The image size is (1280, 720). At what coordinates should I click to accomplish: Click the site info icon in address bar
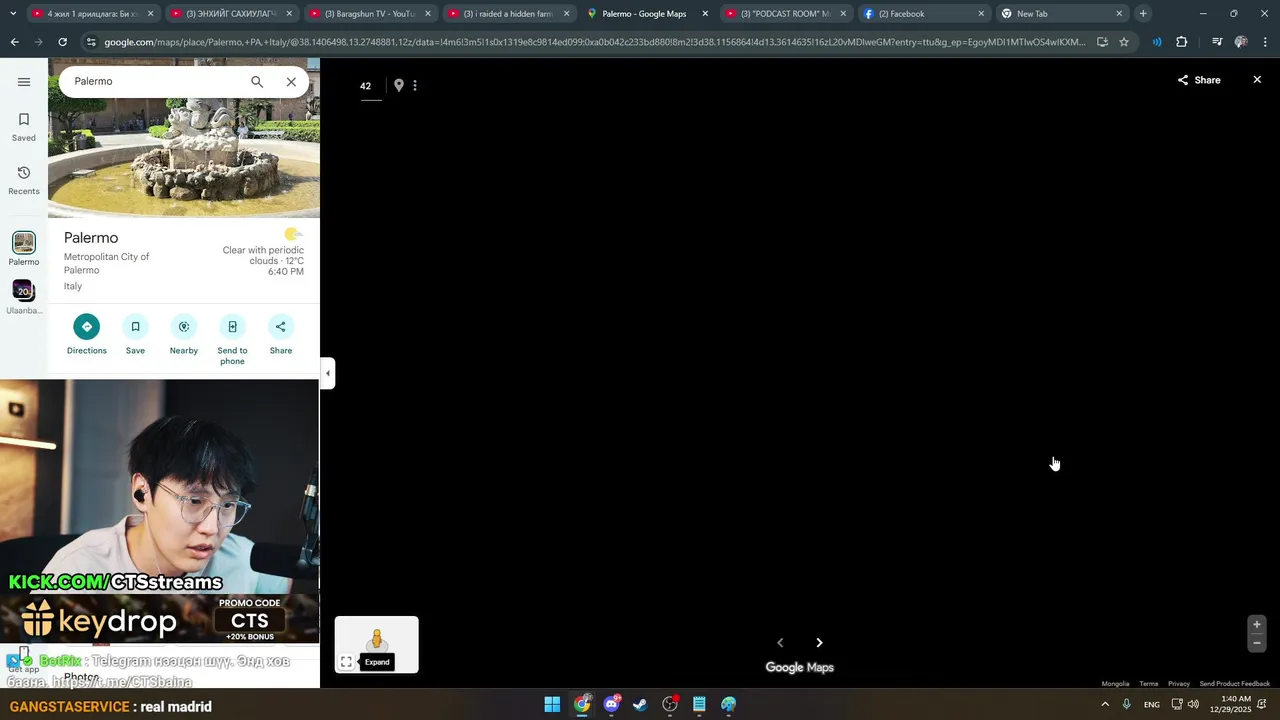click(x=91, y=42)
